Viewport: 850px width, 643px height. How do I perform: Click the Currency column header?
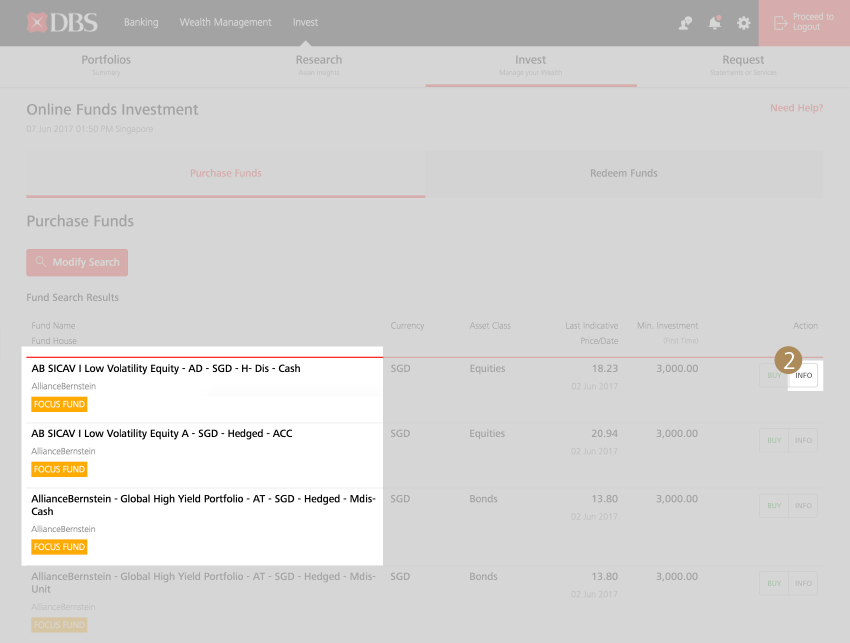[407, 326]
